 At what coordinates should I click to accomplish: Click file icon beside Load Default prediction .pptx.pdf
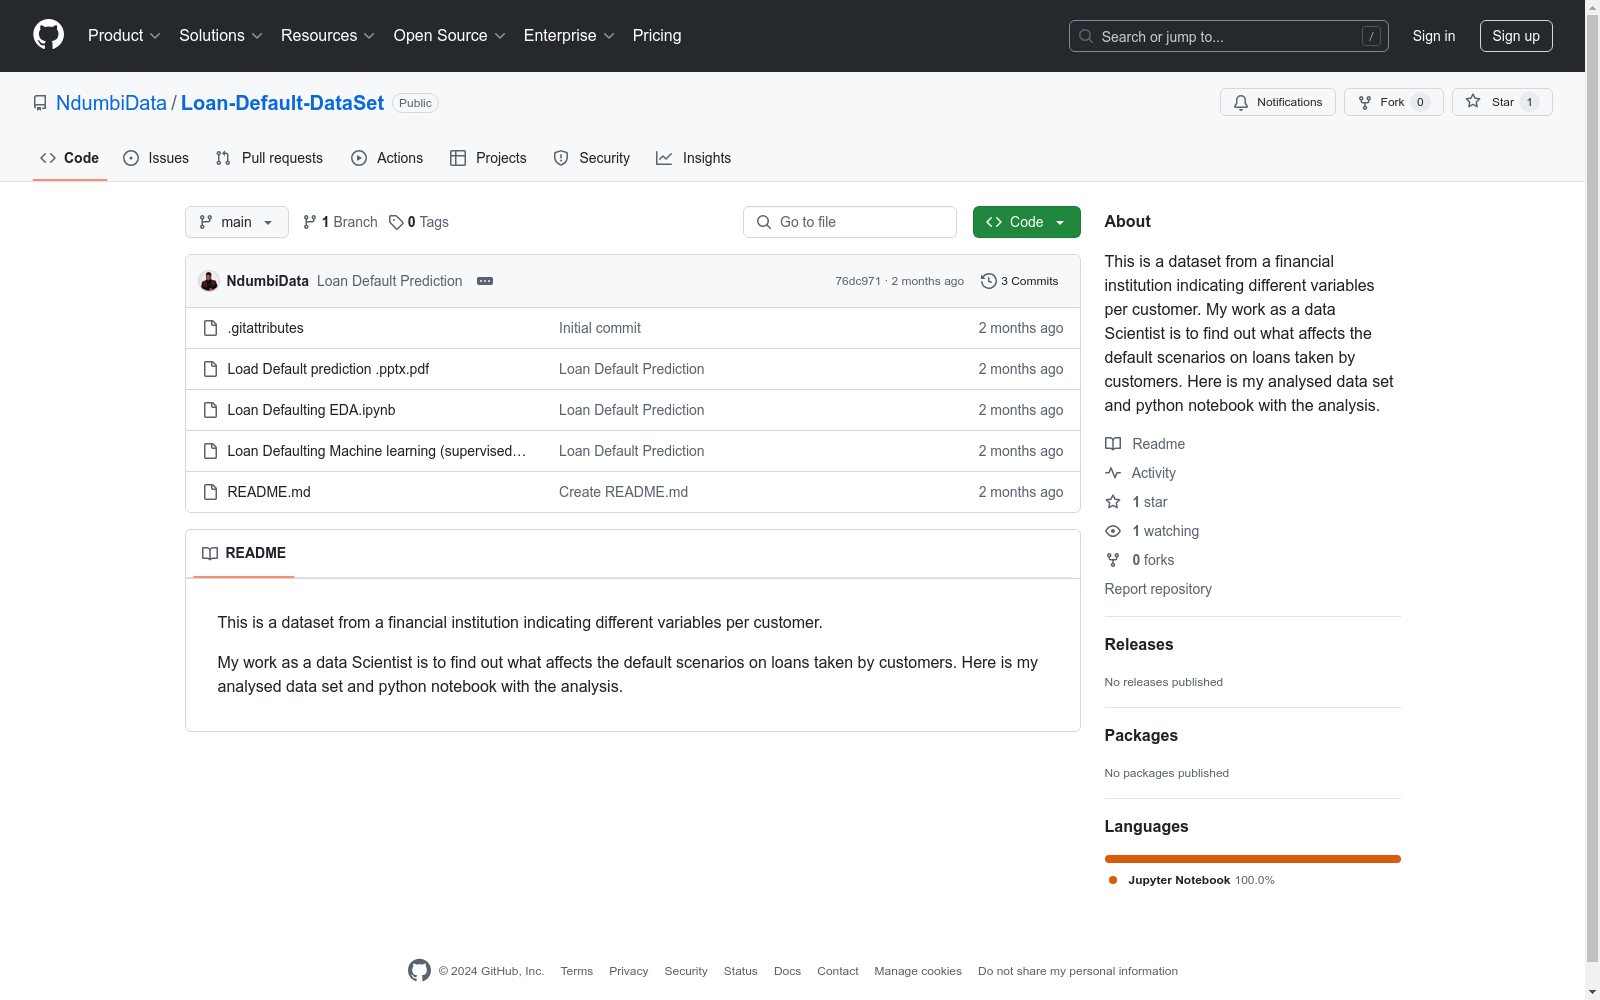[210, 369]
